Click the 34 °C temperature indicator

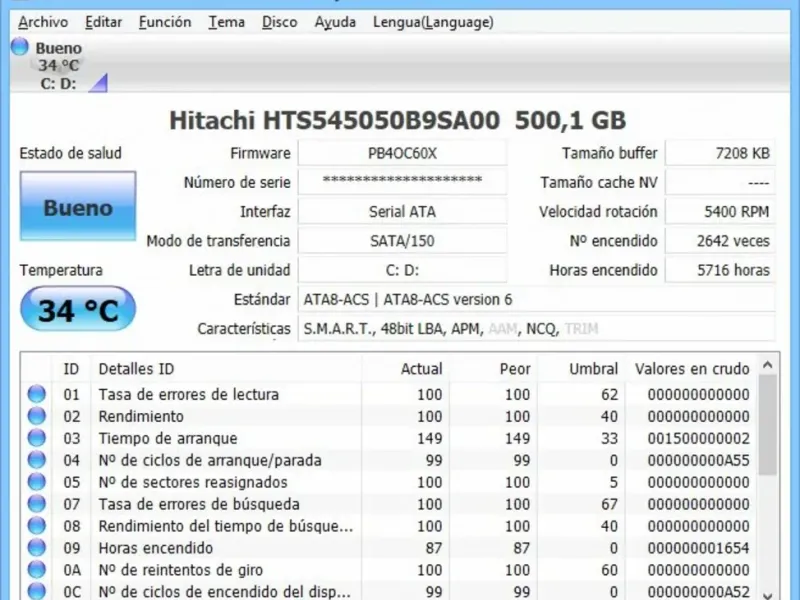[x=78, y=309]
